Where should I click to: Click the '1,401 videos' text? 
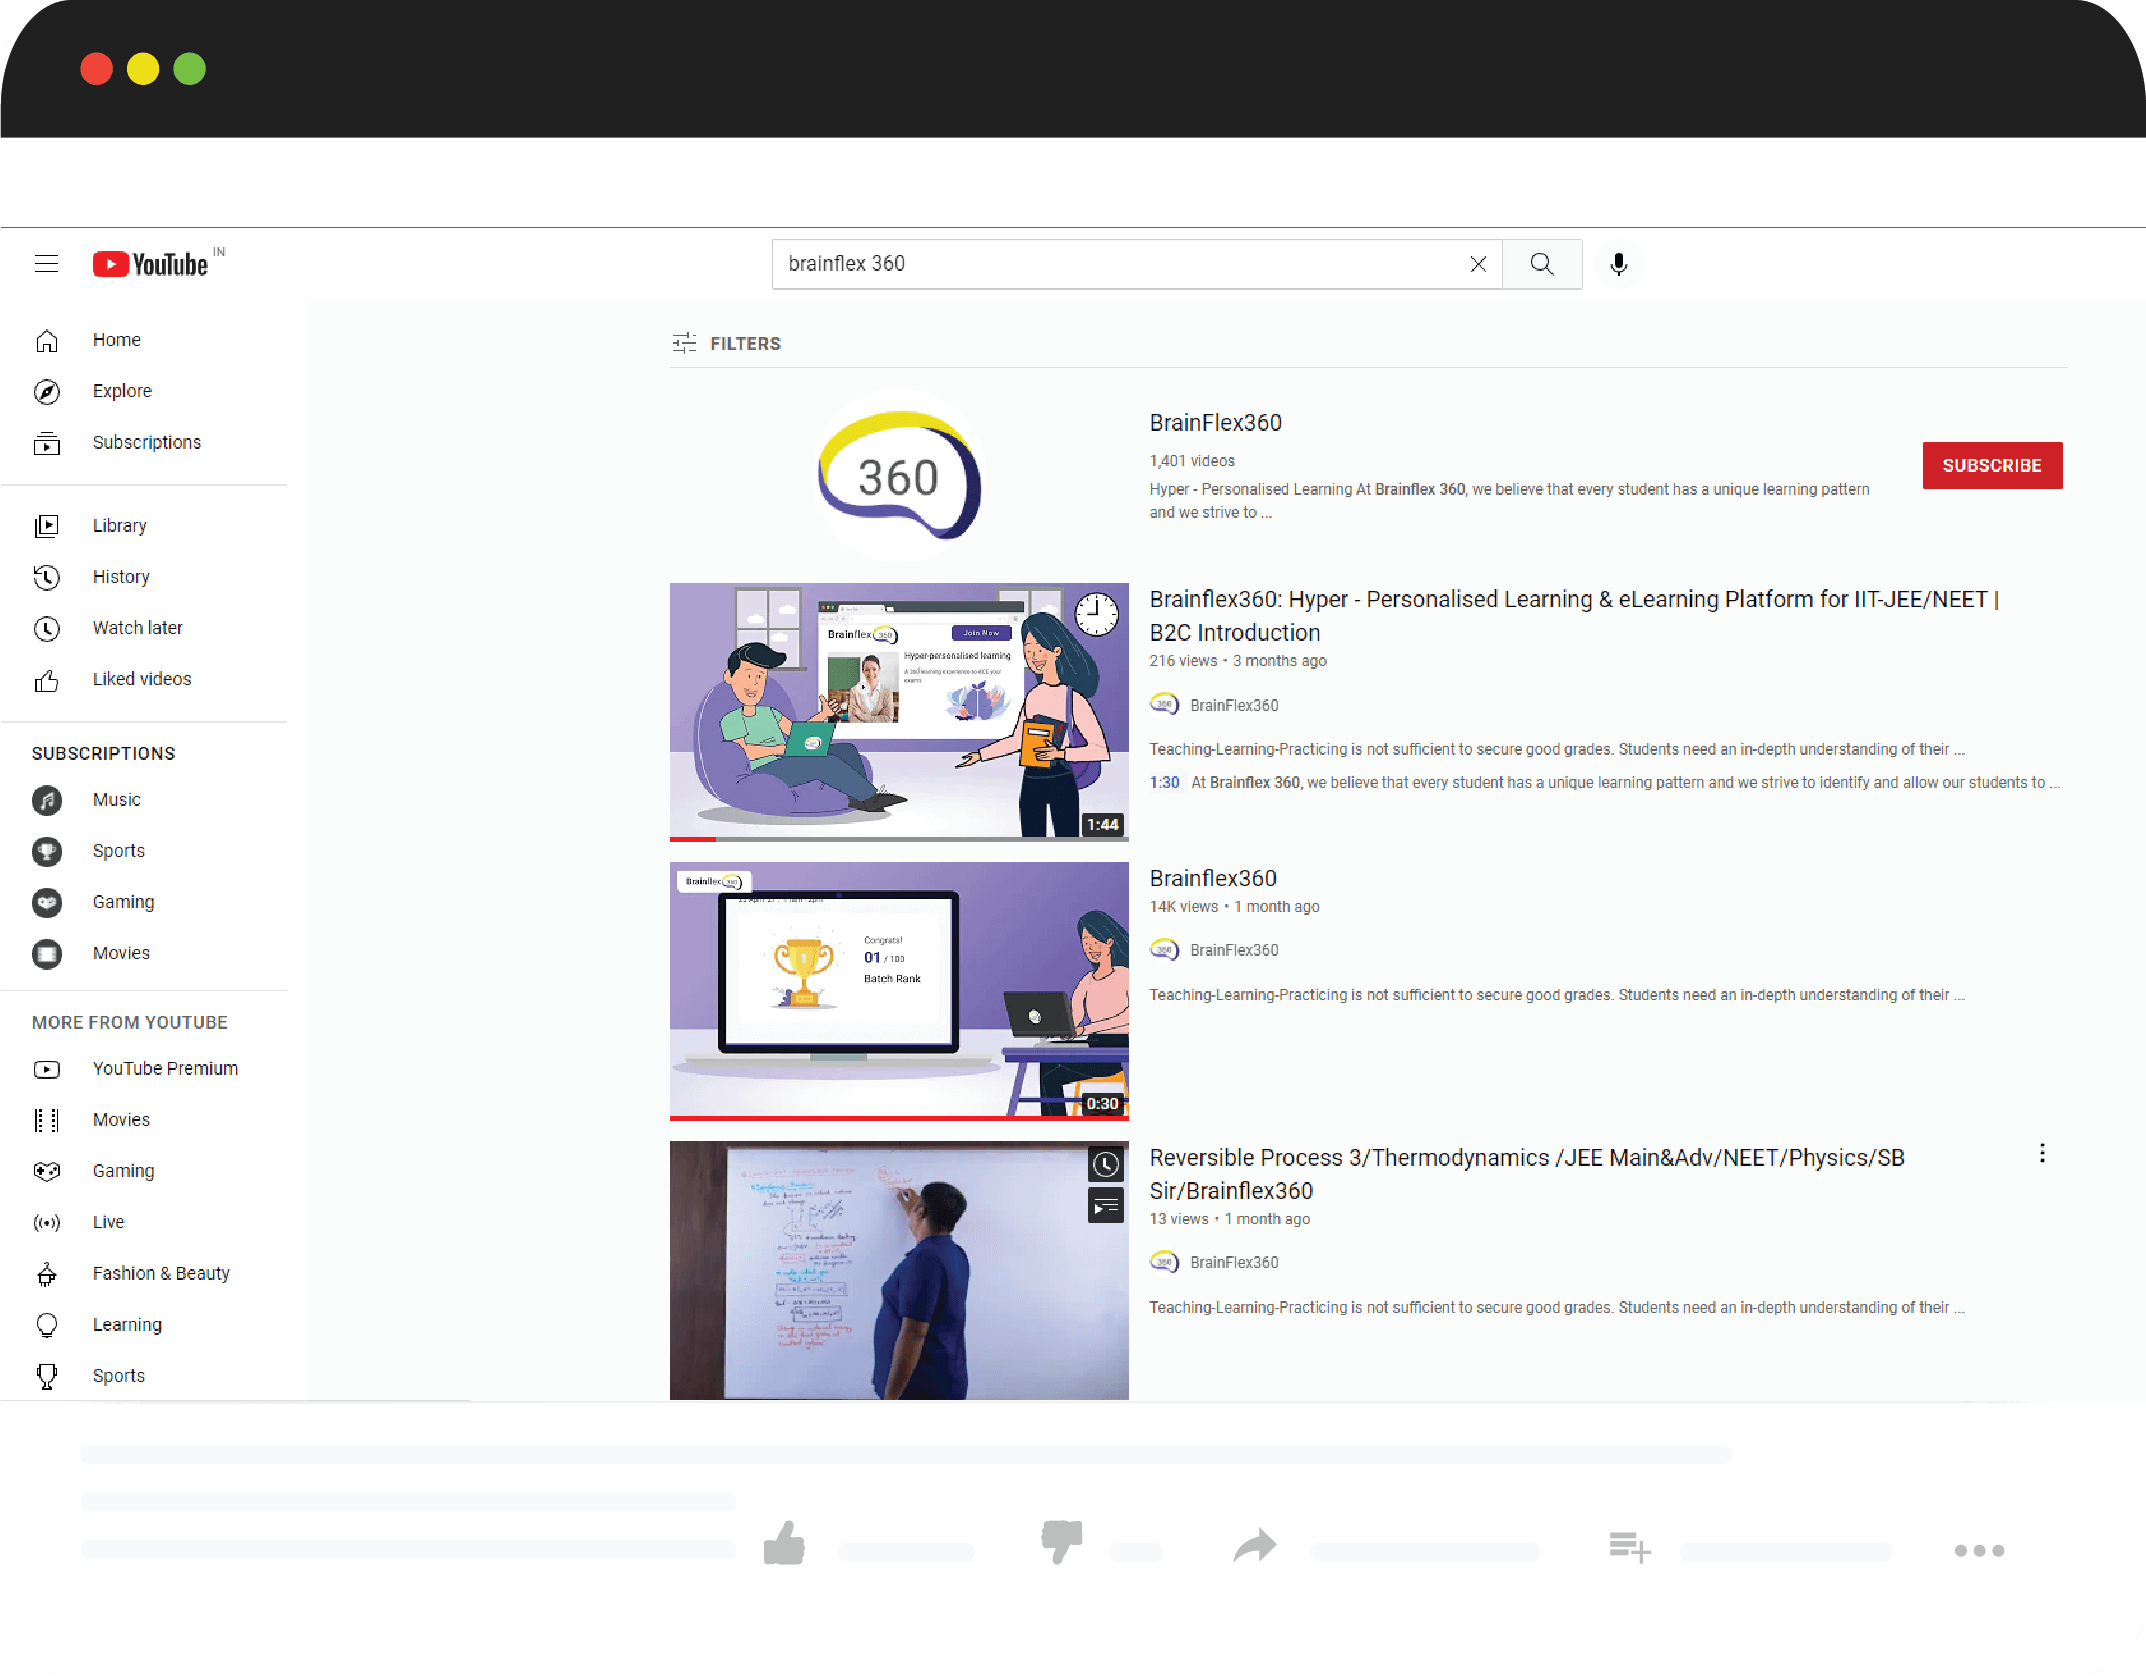[x=1192, y=461]
